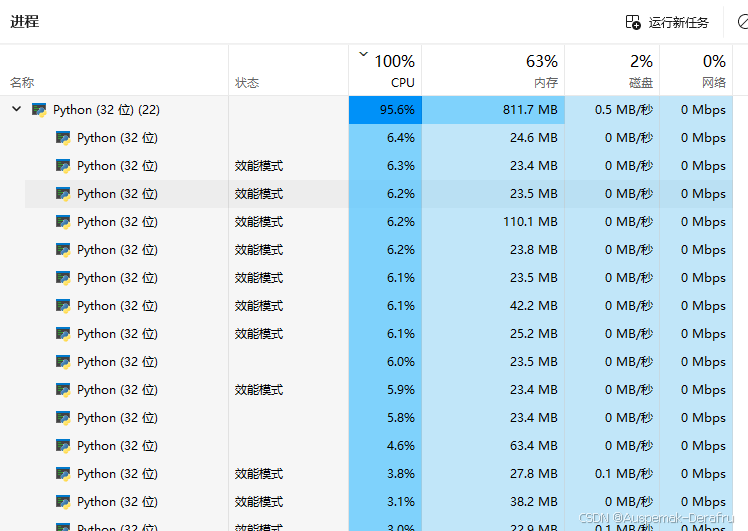This screenshot has height=531, width=748.
Task: Click Python icon in the 110.1 MB row
Action: tap(63, 222)
